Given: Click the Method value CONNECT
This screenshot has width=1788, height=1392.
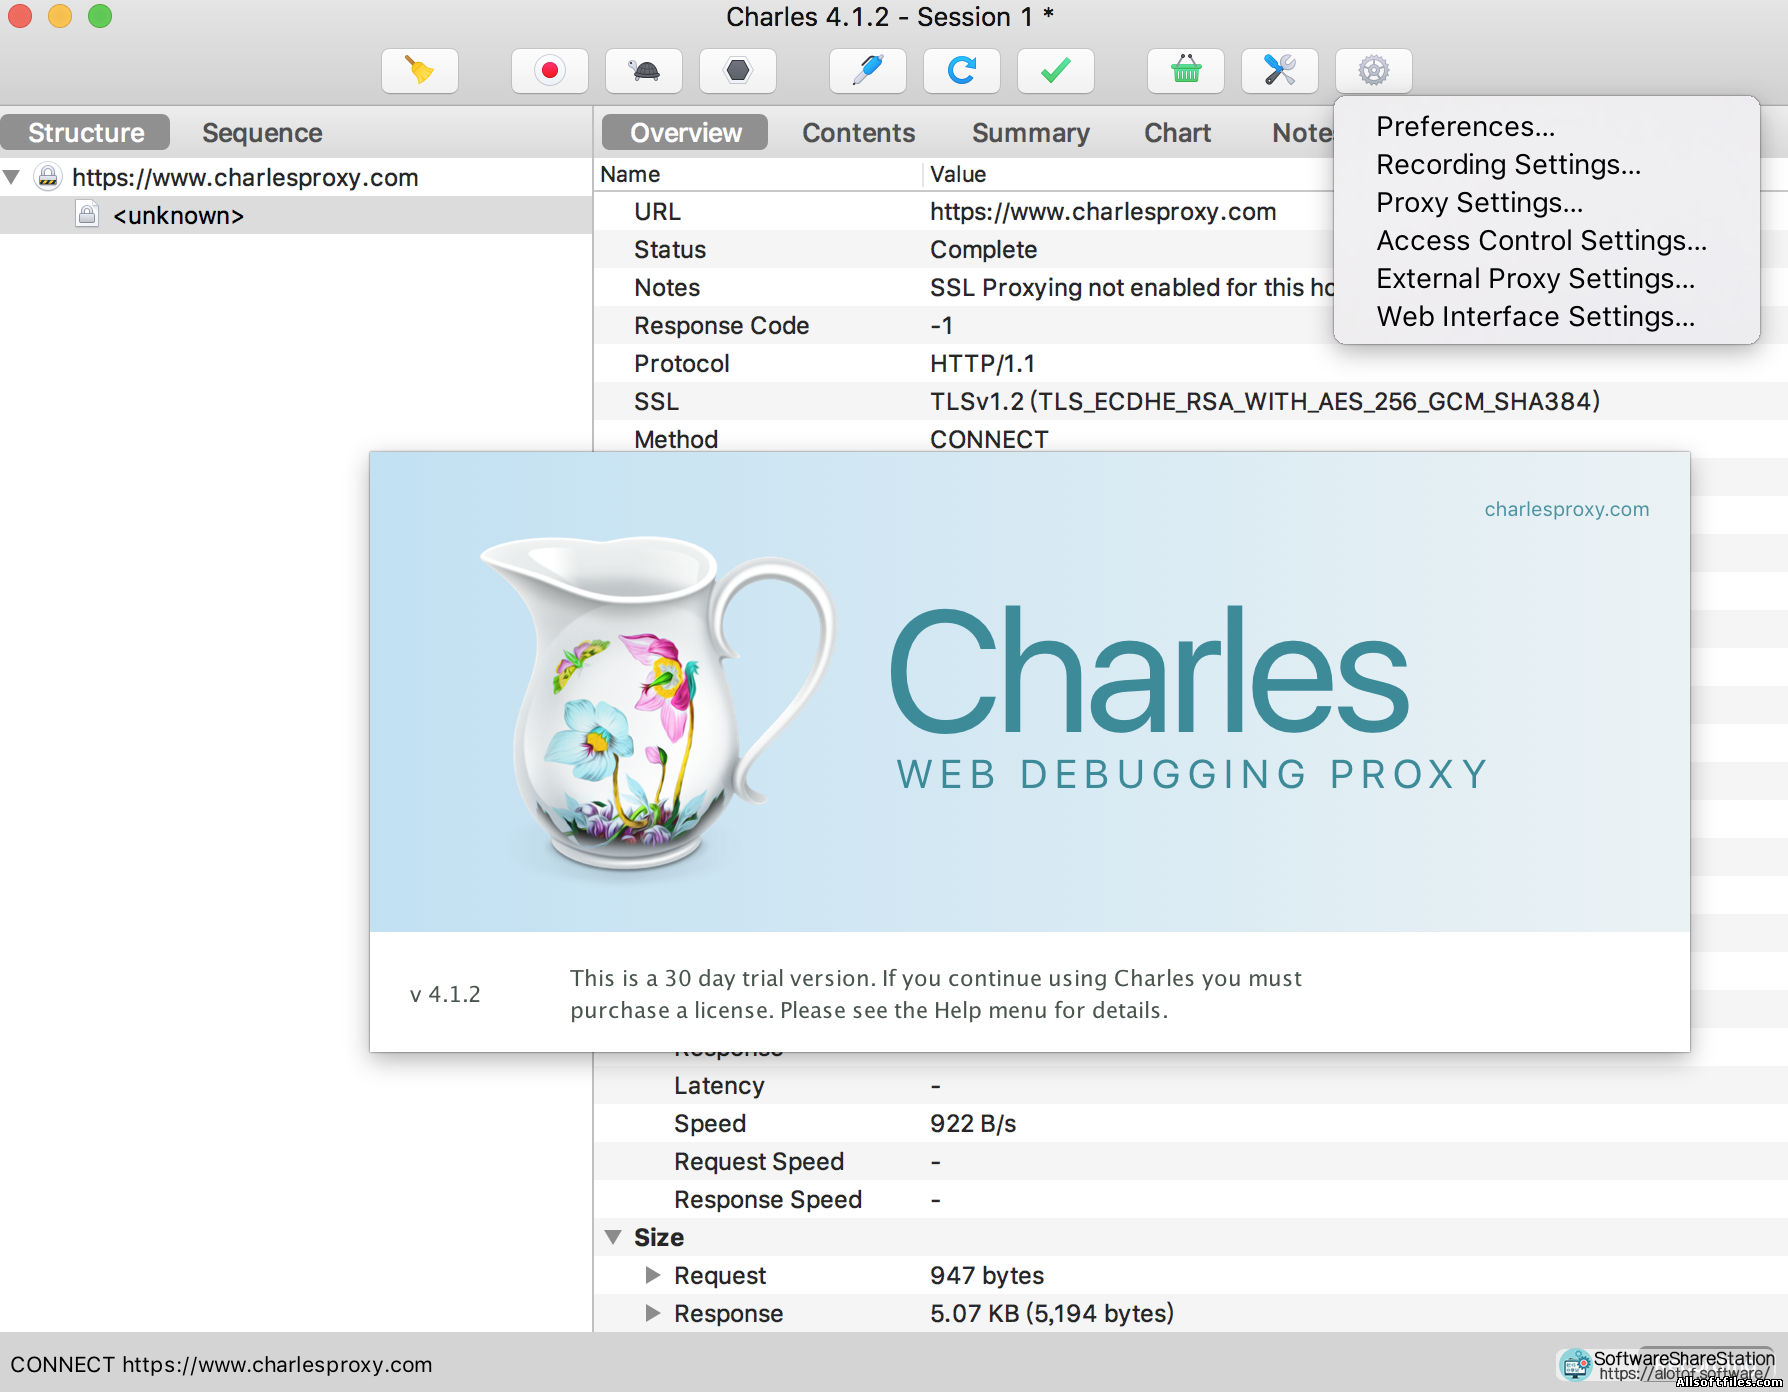Looking at the screenshot, I should pyautogui.click(x=989, y=439).
